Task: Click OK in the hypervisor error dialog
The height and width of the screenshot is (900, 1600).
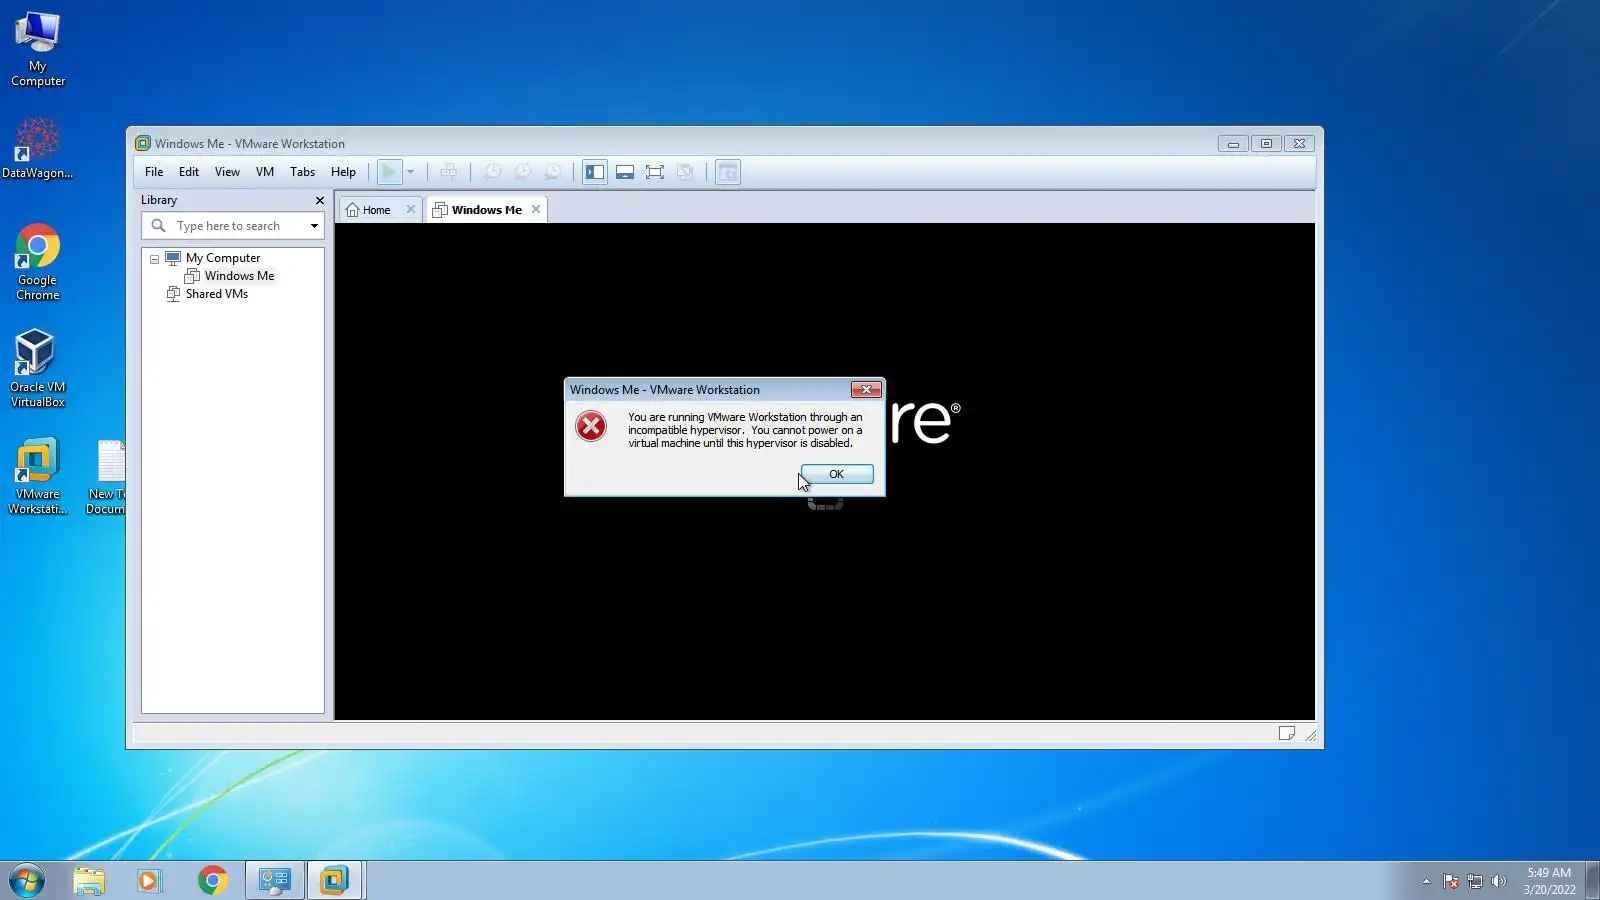Action: click(x=837, y=474)
